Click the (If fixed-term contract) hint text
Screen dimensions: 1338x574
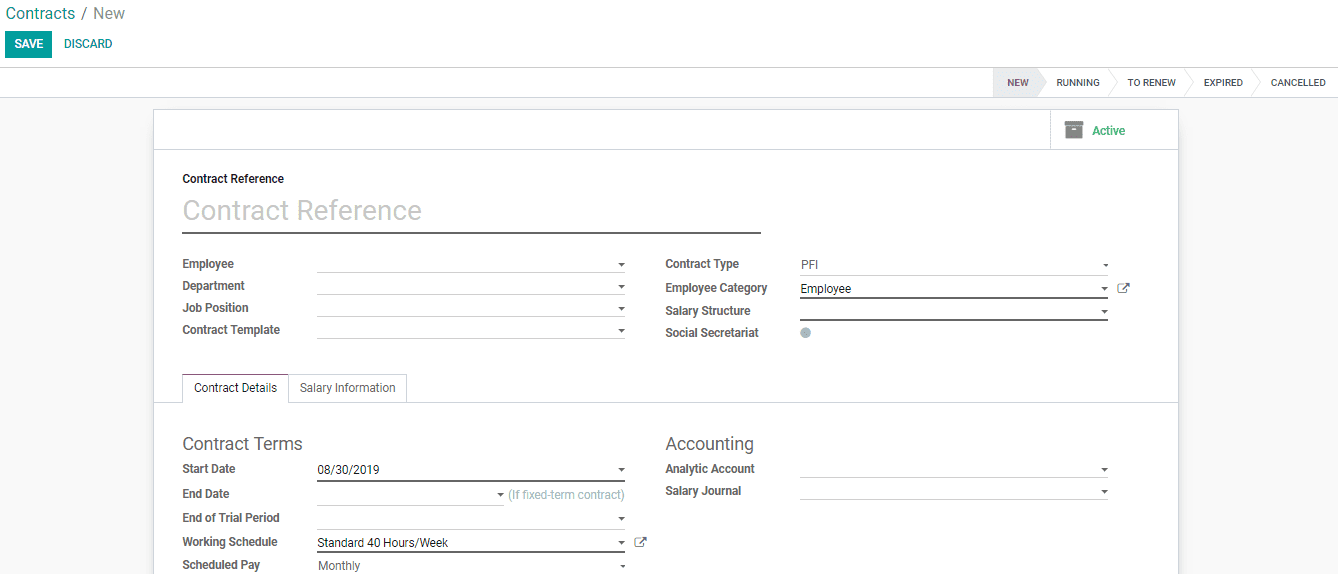coord(566,495)
